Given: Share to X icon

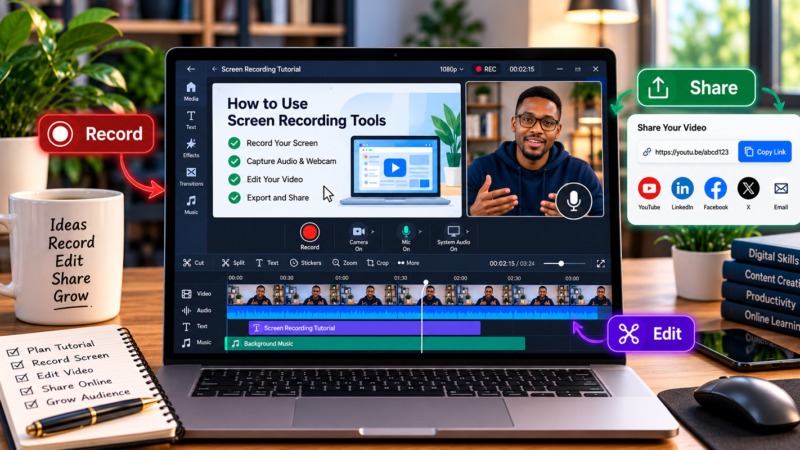Looking at the screenshot, I should [x=748, y=189].
